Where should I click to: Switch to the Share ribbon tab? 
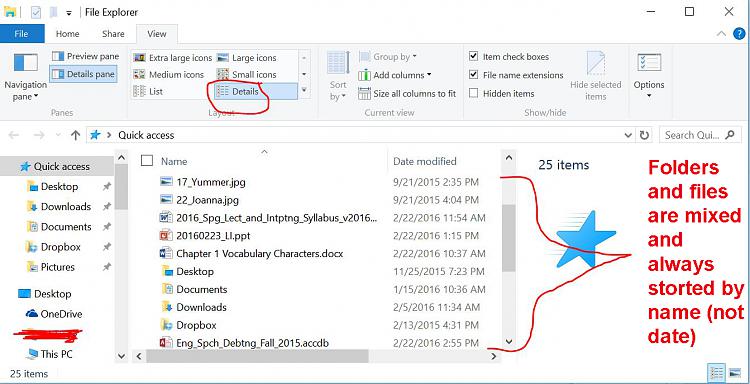113,33
